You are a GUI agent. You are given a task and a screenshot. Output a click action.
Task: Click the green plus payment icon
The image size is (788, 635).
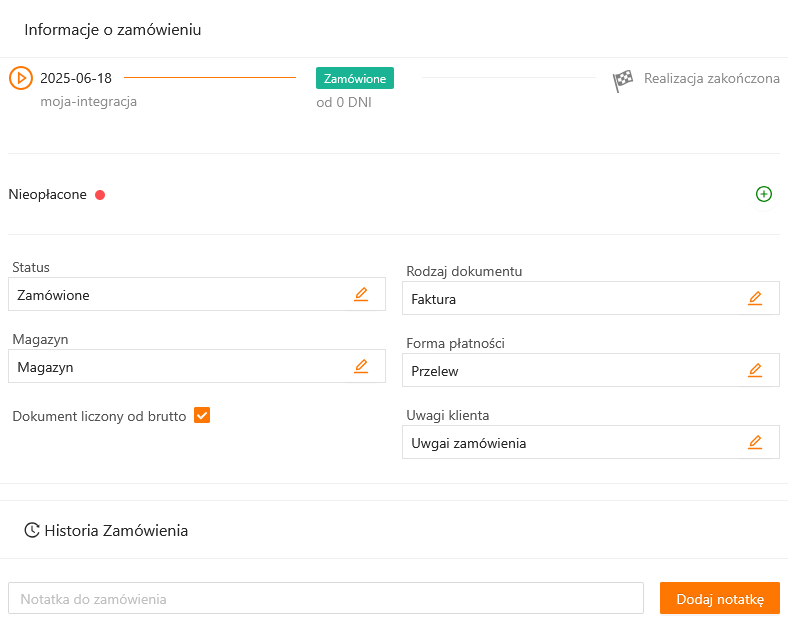click(764, 194)
